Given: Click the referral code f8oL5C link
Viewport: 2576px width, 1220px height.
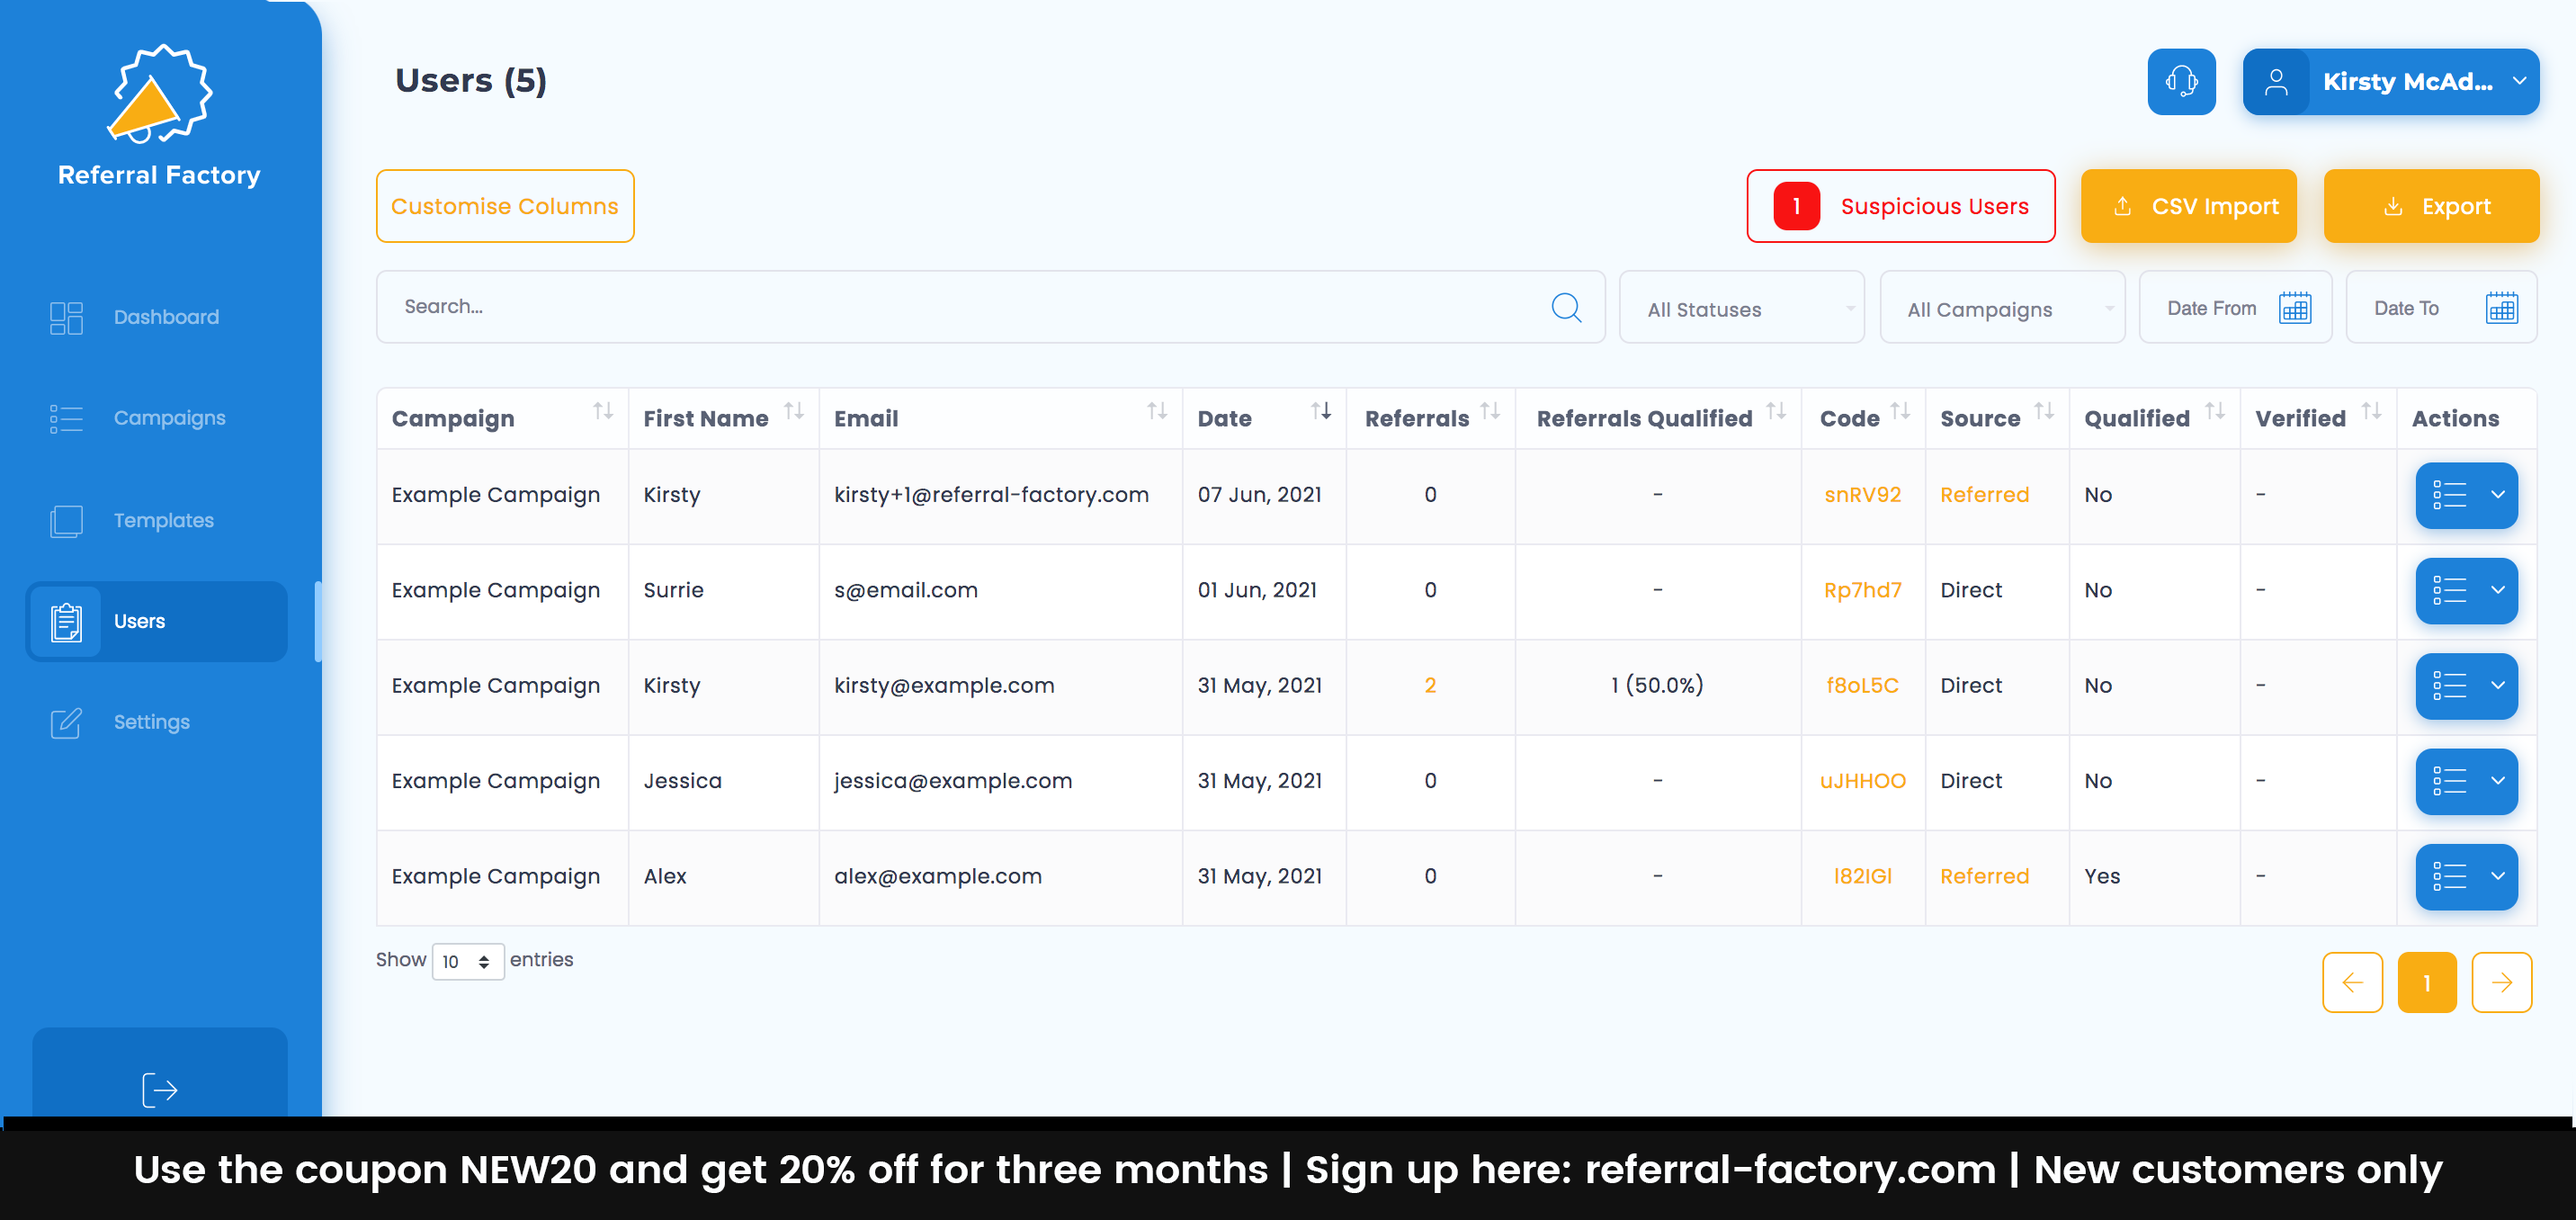Looking at the screenshot, I should pyautogui.click(x=1861, y=685).
